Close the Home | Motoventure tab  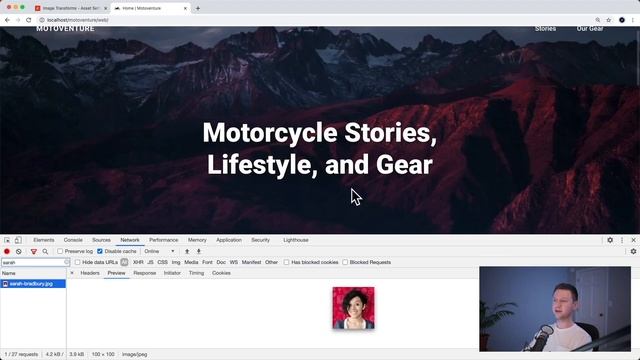185,8
